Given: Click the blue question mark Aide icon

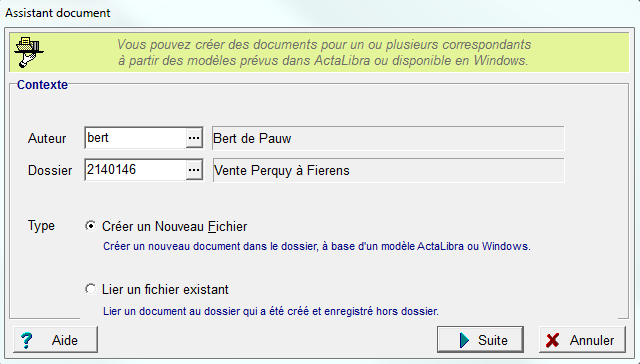Looking at the screenshot, I should click(x=27, y=340).
